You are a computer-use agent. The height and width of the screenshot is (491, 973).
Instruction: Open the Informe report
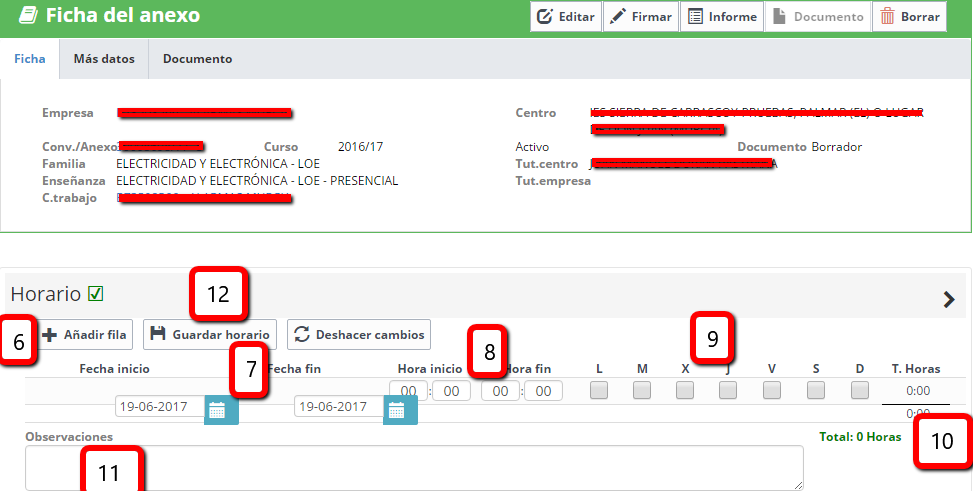[721, 17]
